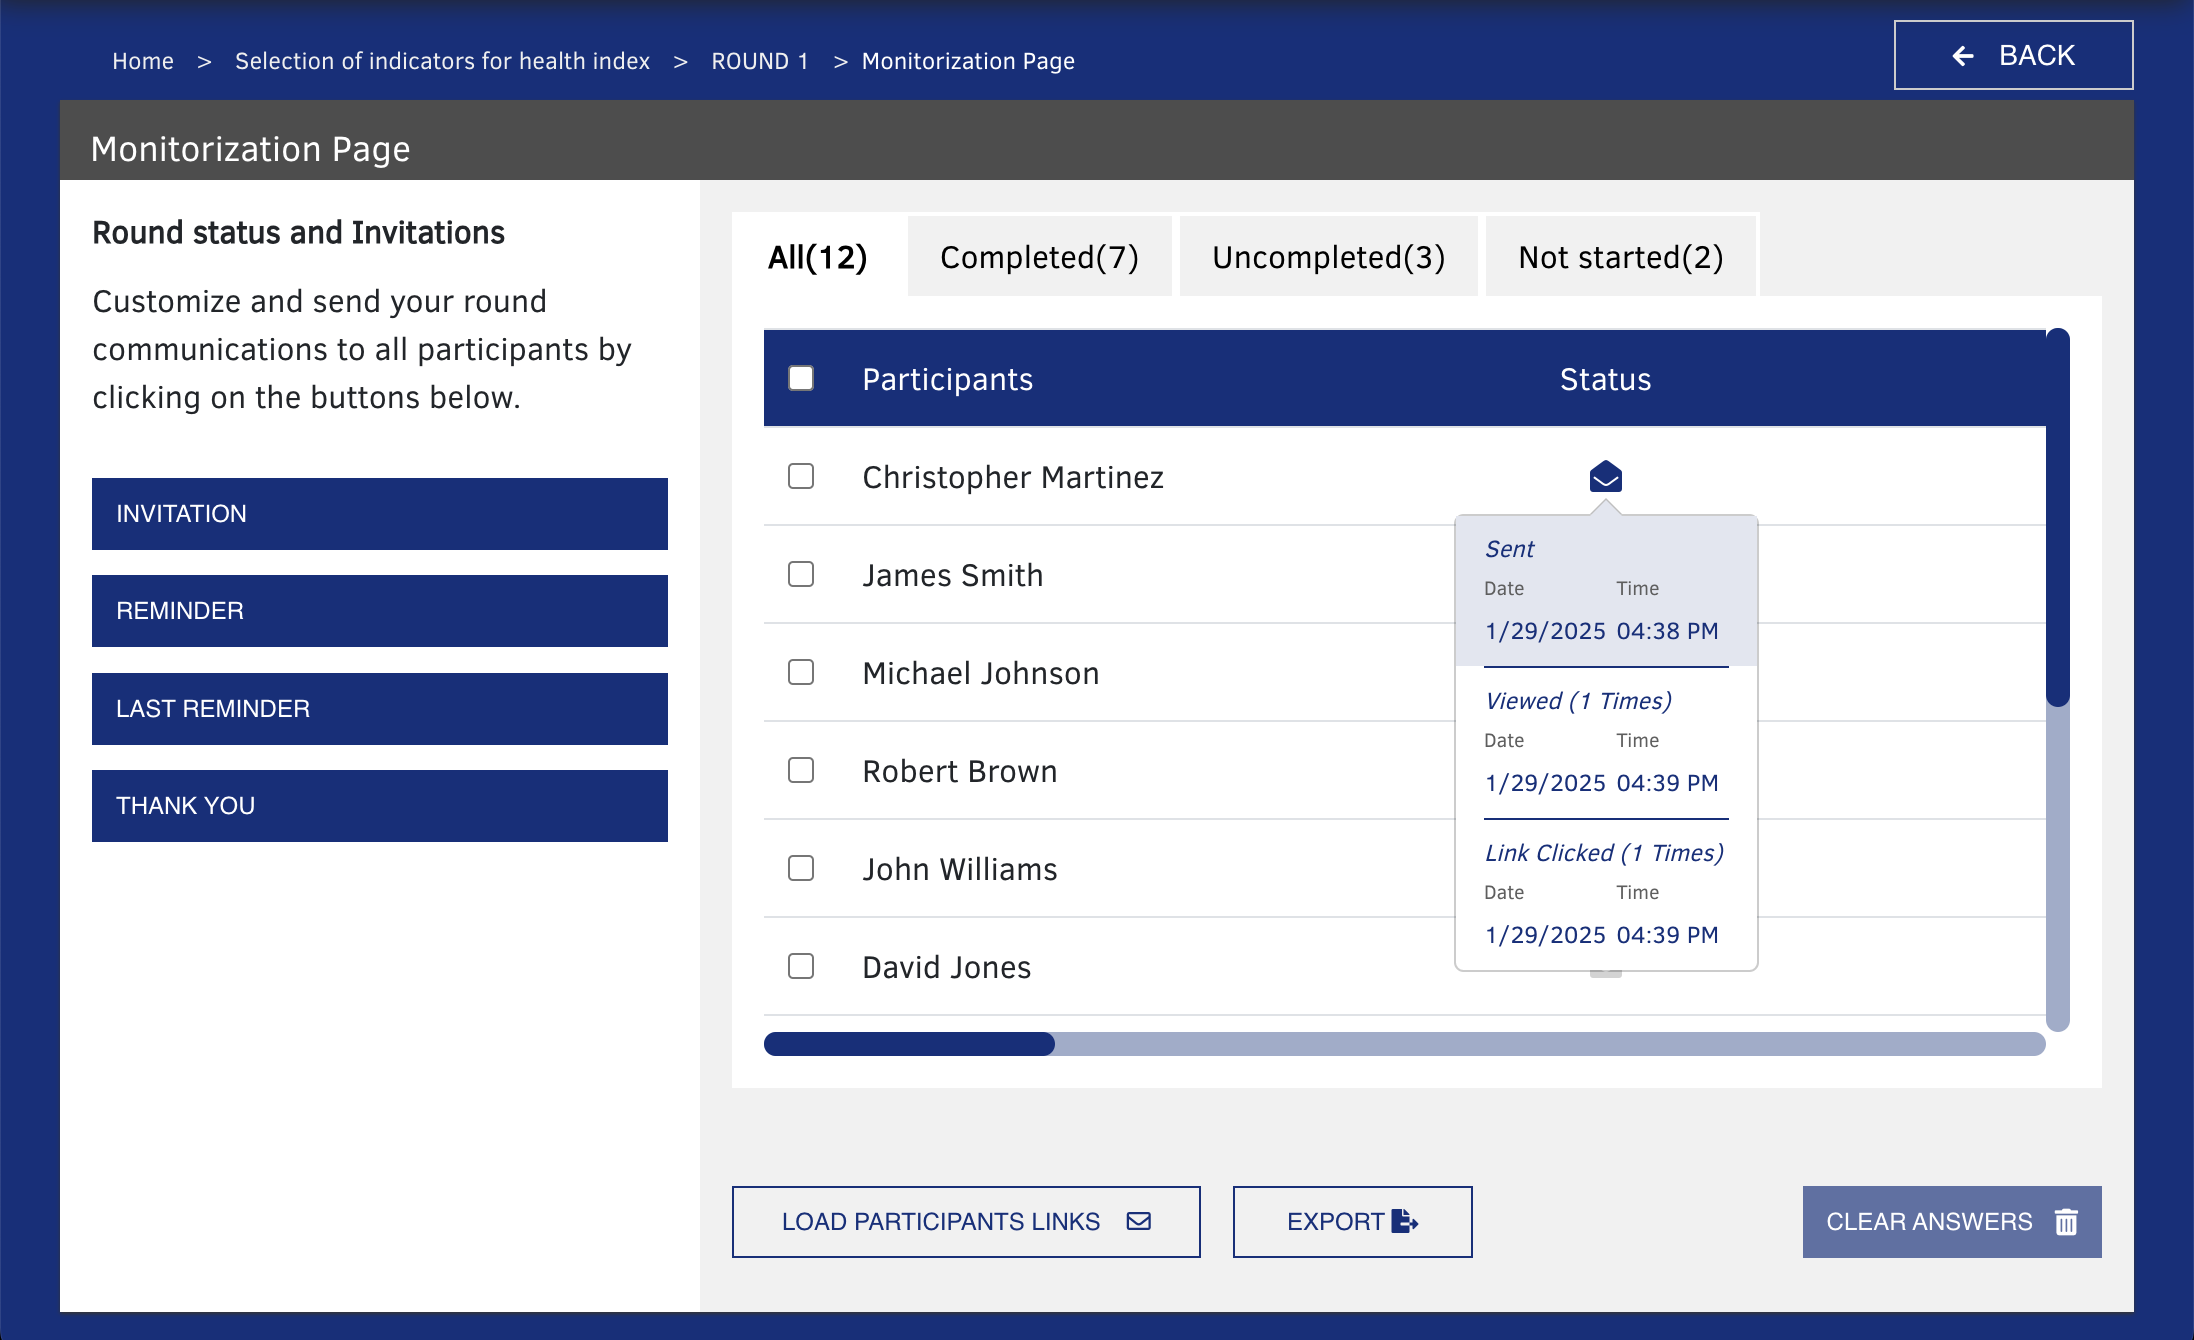Click the back arrow icon
2194x1340 pixels.
tap(1963, 56)
